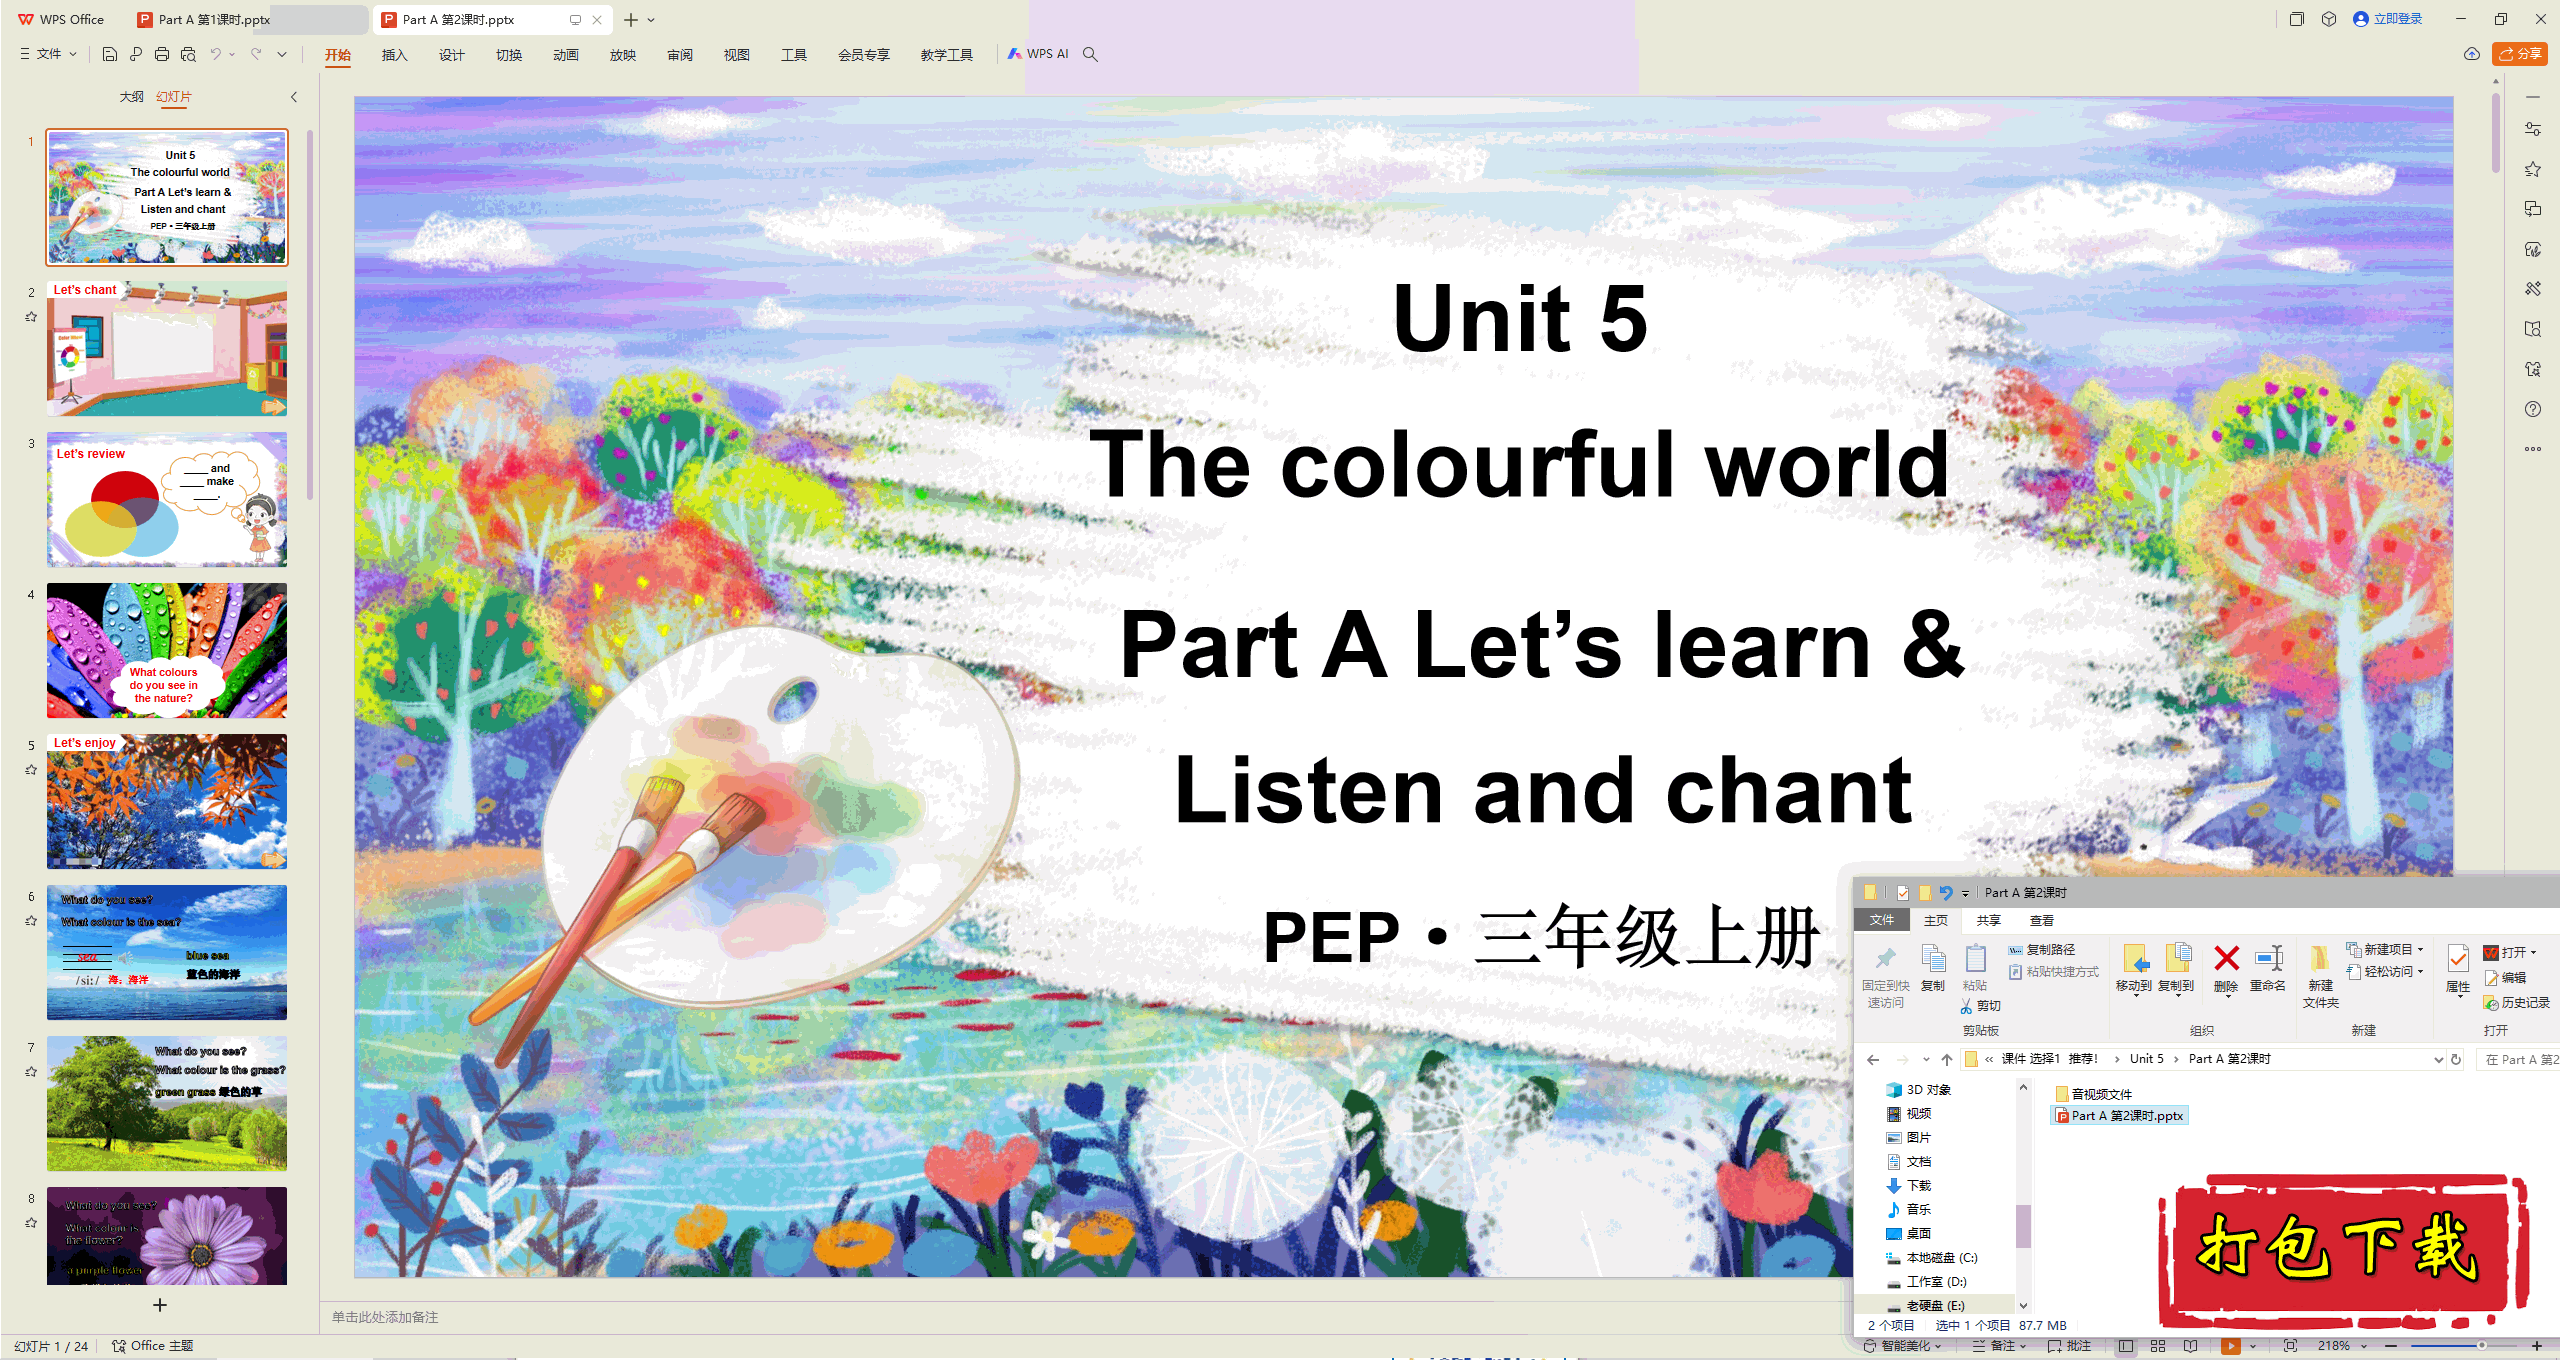Screen dimensions: 2560x1360
Task: Open the 动画 ribbon tab
Action: click(566, 55)
